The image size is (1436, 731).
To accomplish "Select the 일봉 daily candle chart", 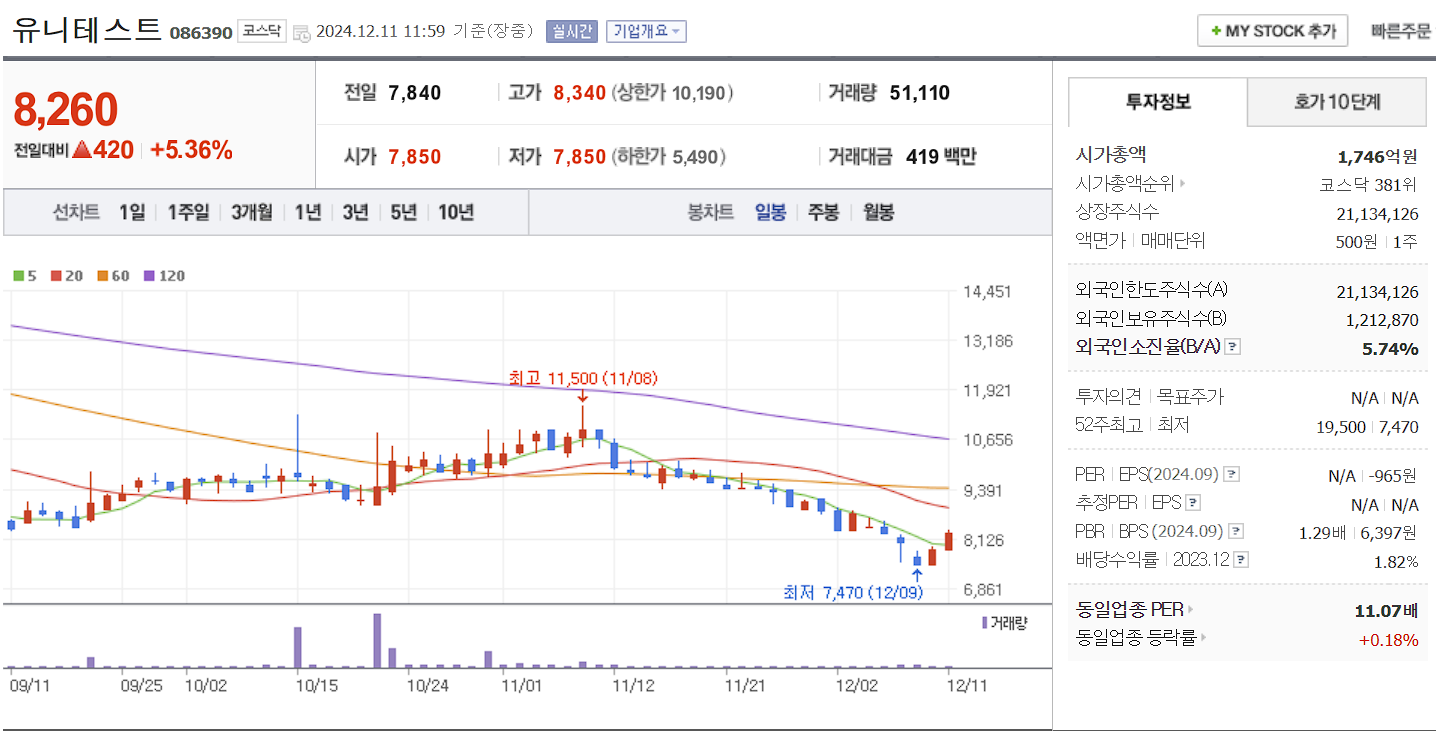I will [x=770, y=212].
